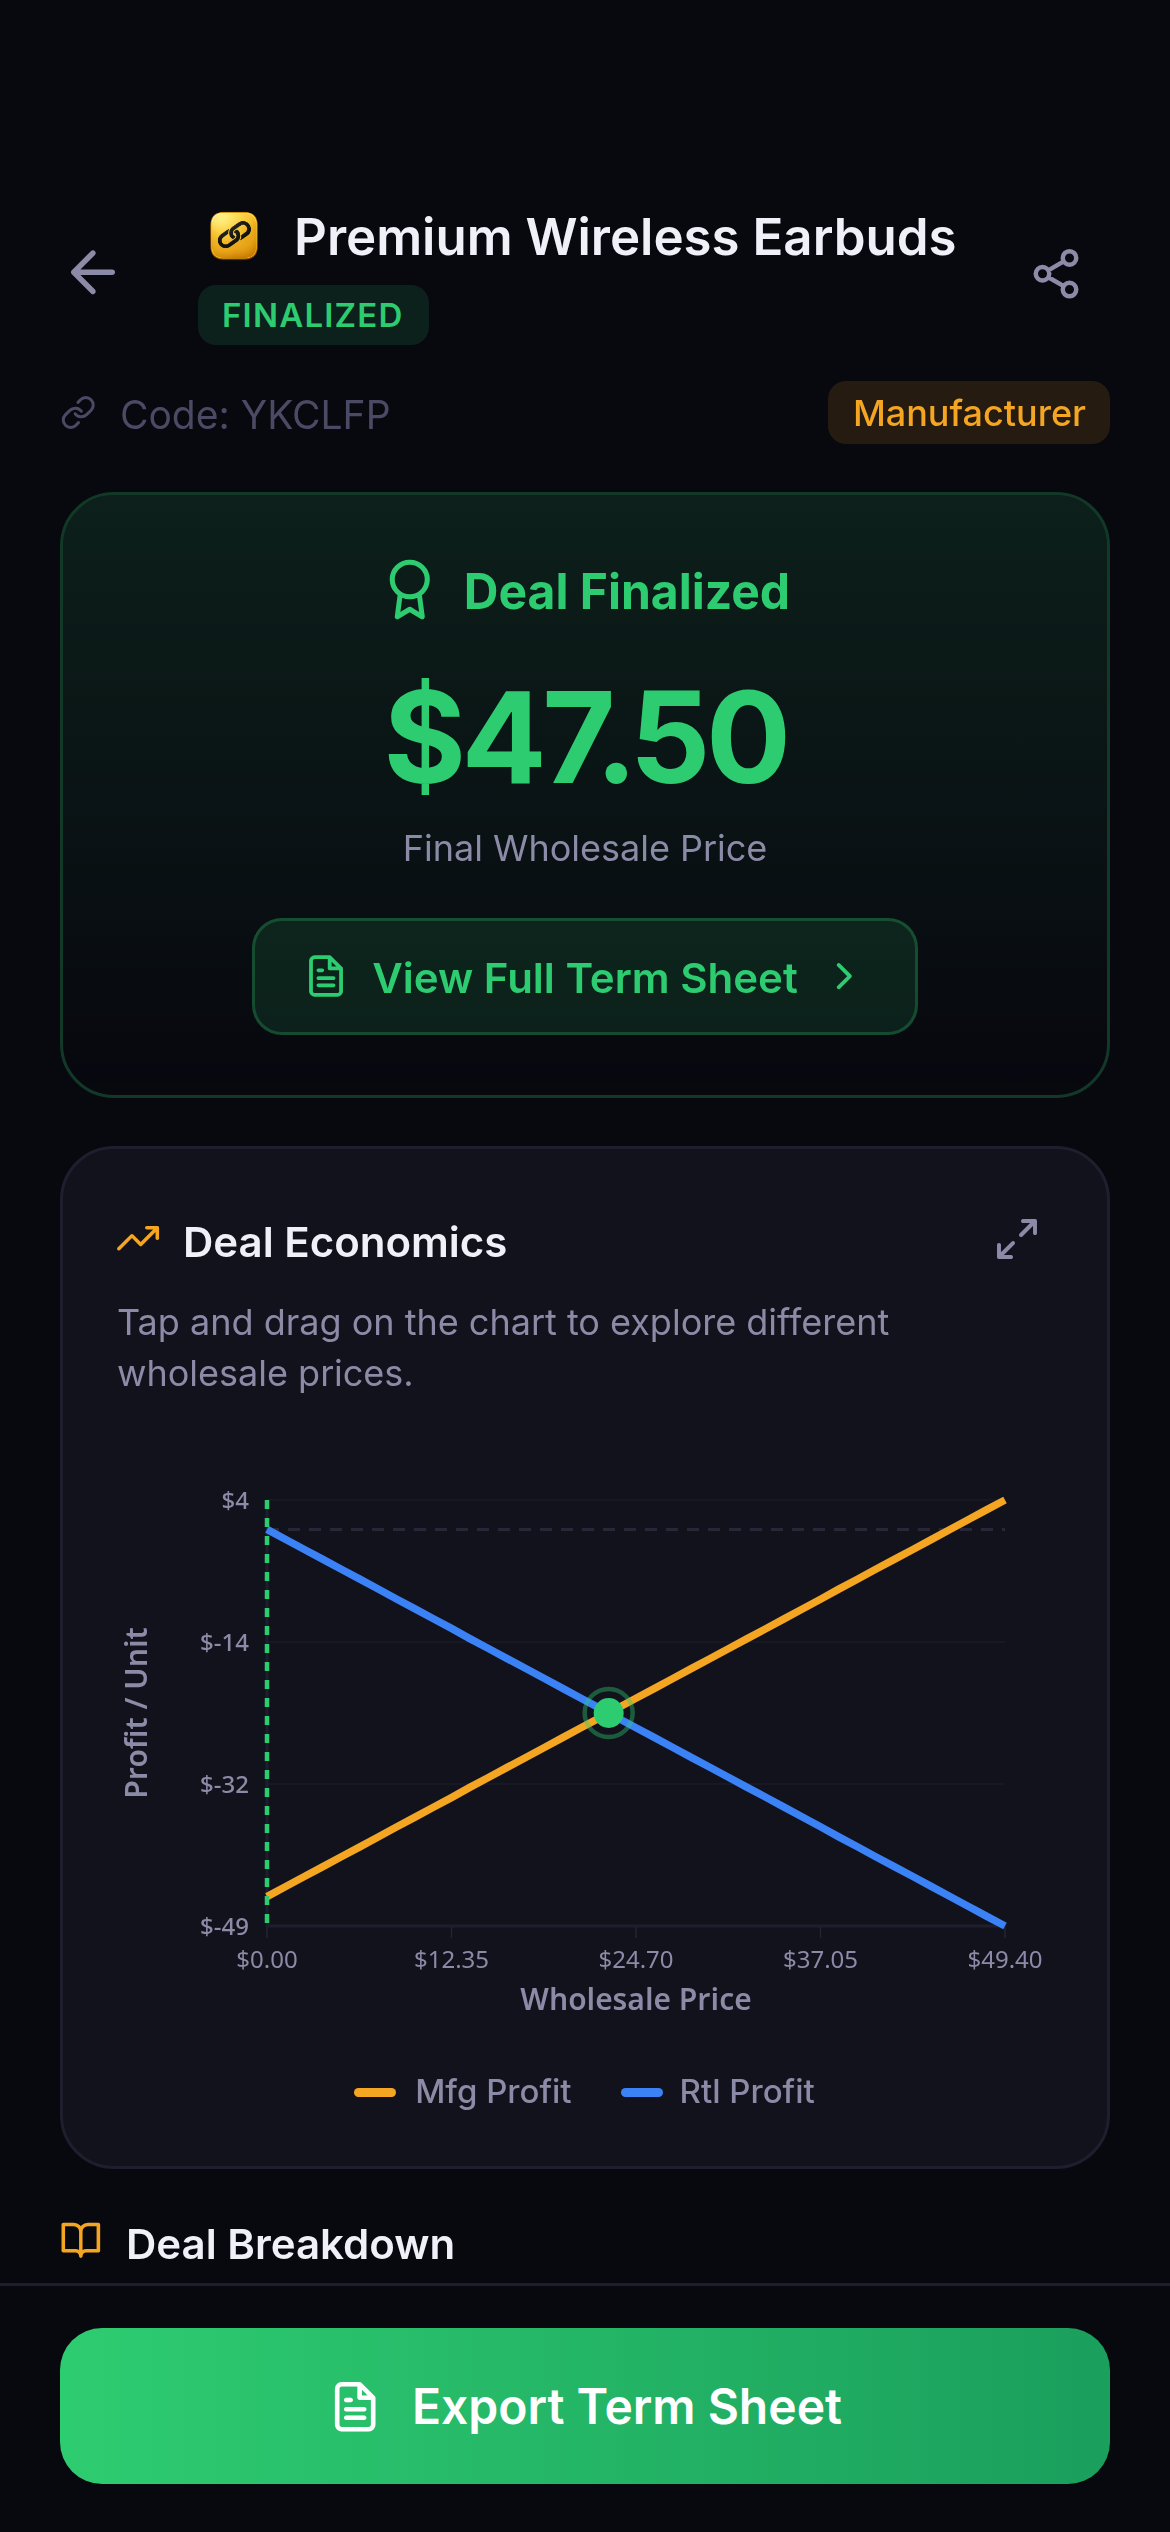Expand the Deal Economics chart fullscreen

click(x=1017, y=1239)
